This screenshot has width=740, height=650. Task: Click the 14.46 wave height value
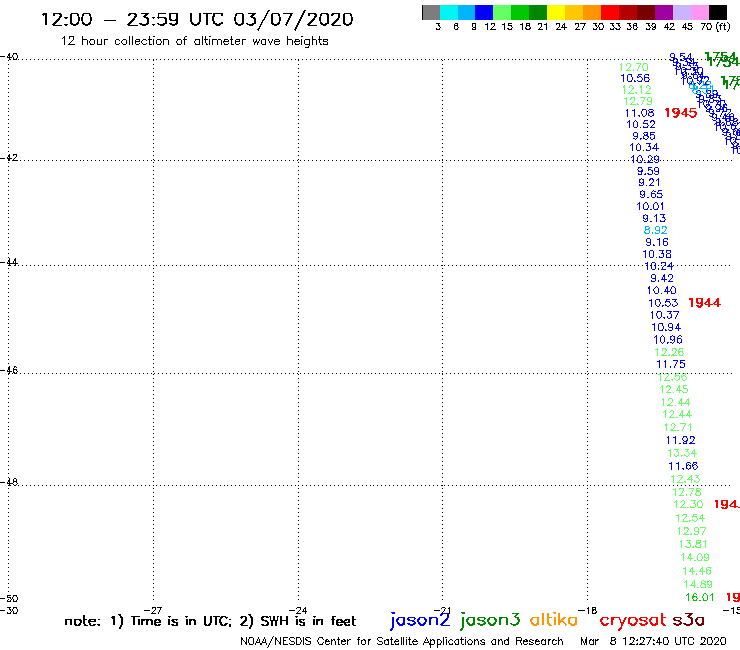[697, 571]
